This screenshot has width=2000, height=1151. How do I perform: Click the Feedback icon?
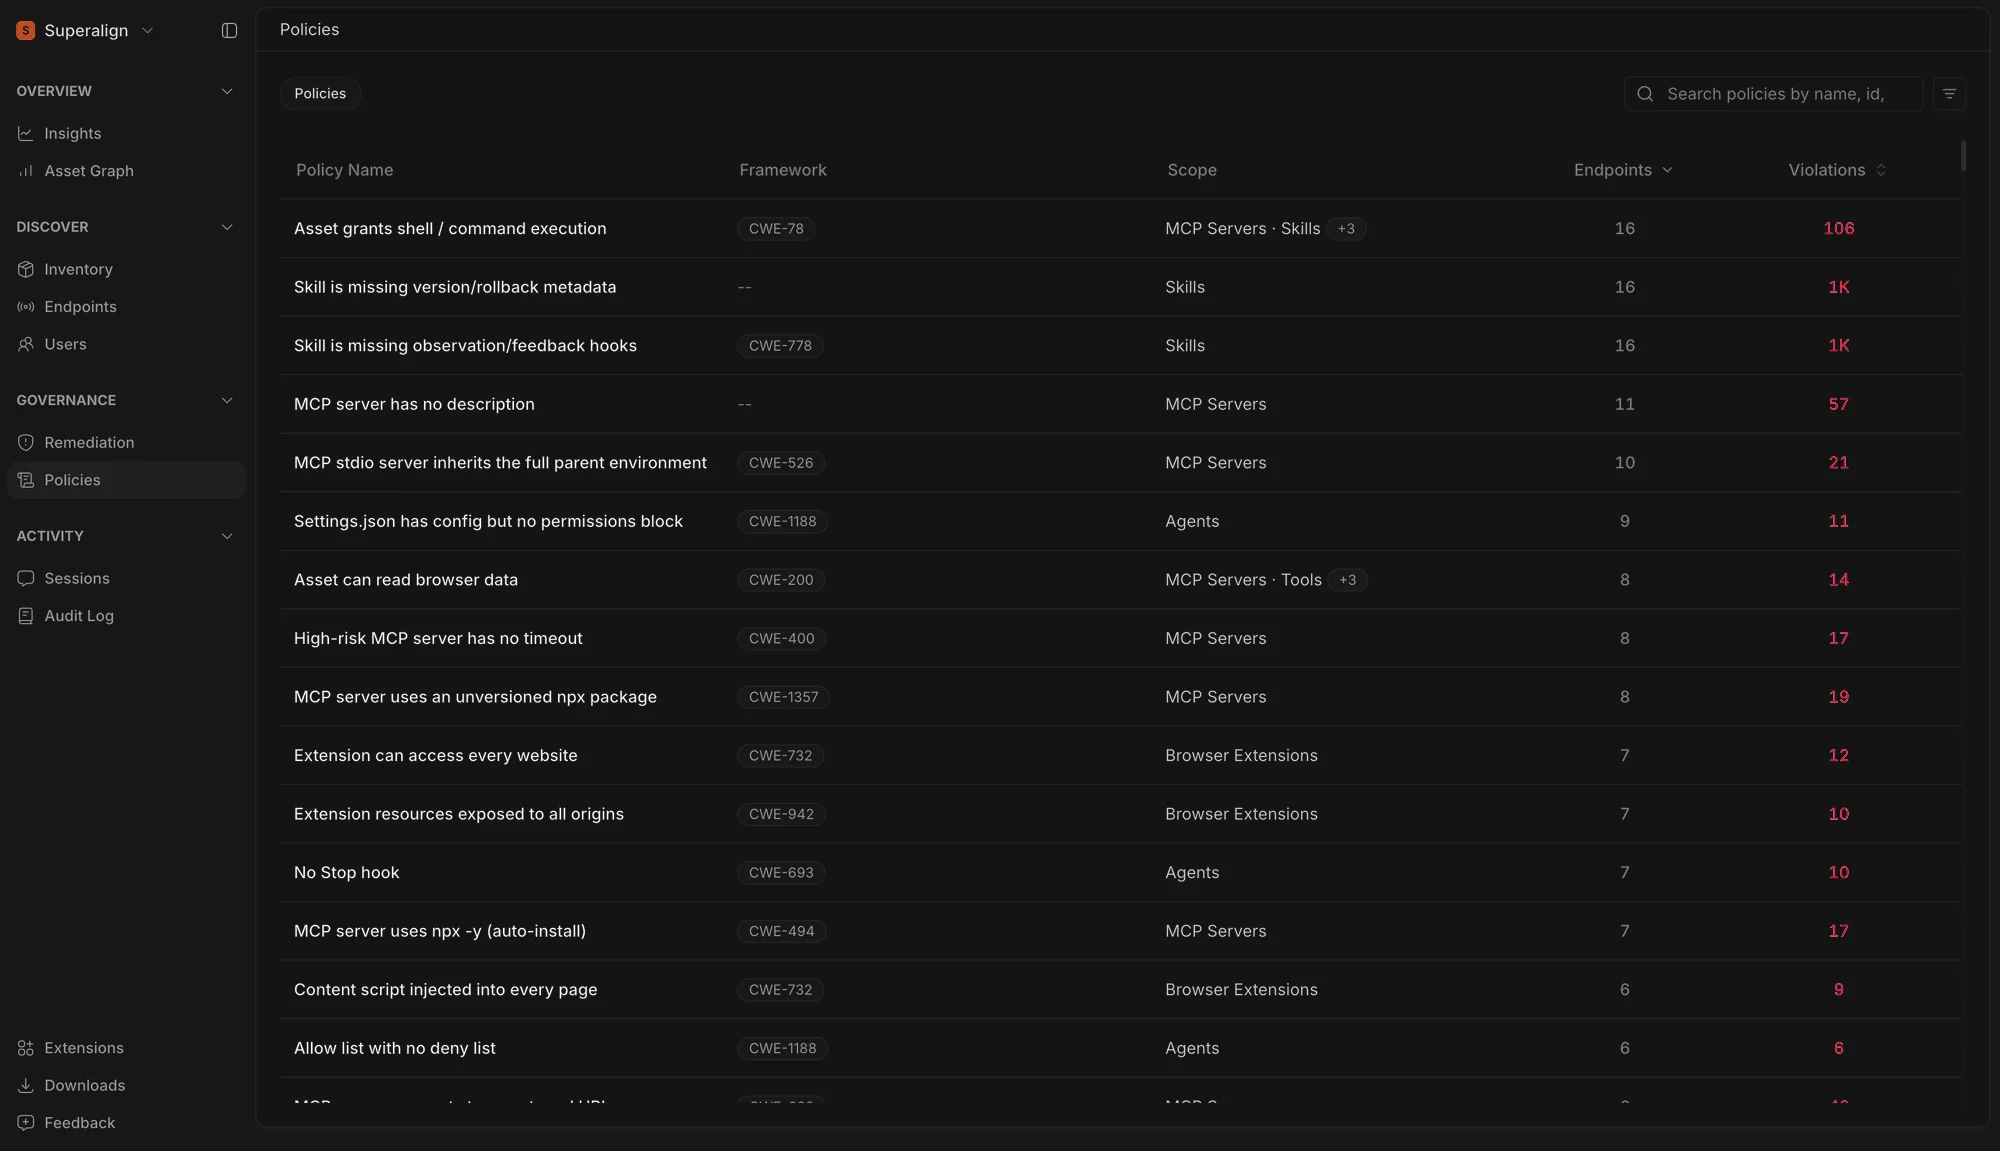[26, 1123]
